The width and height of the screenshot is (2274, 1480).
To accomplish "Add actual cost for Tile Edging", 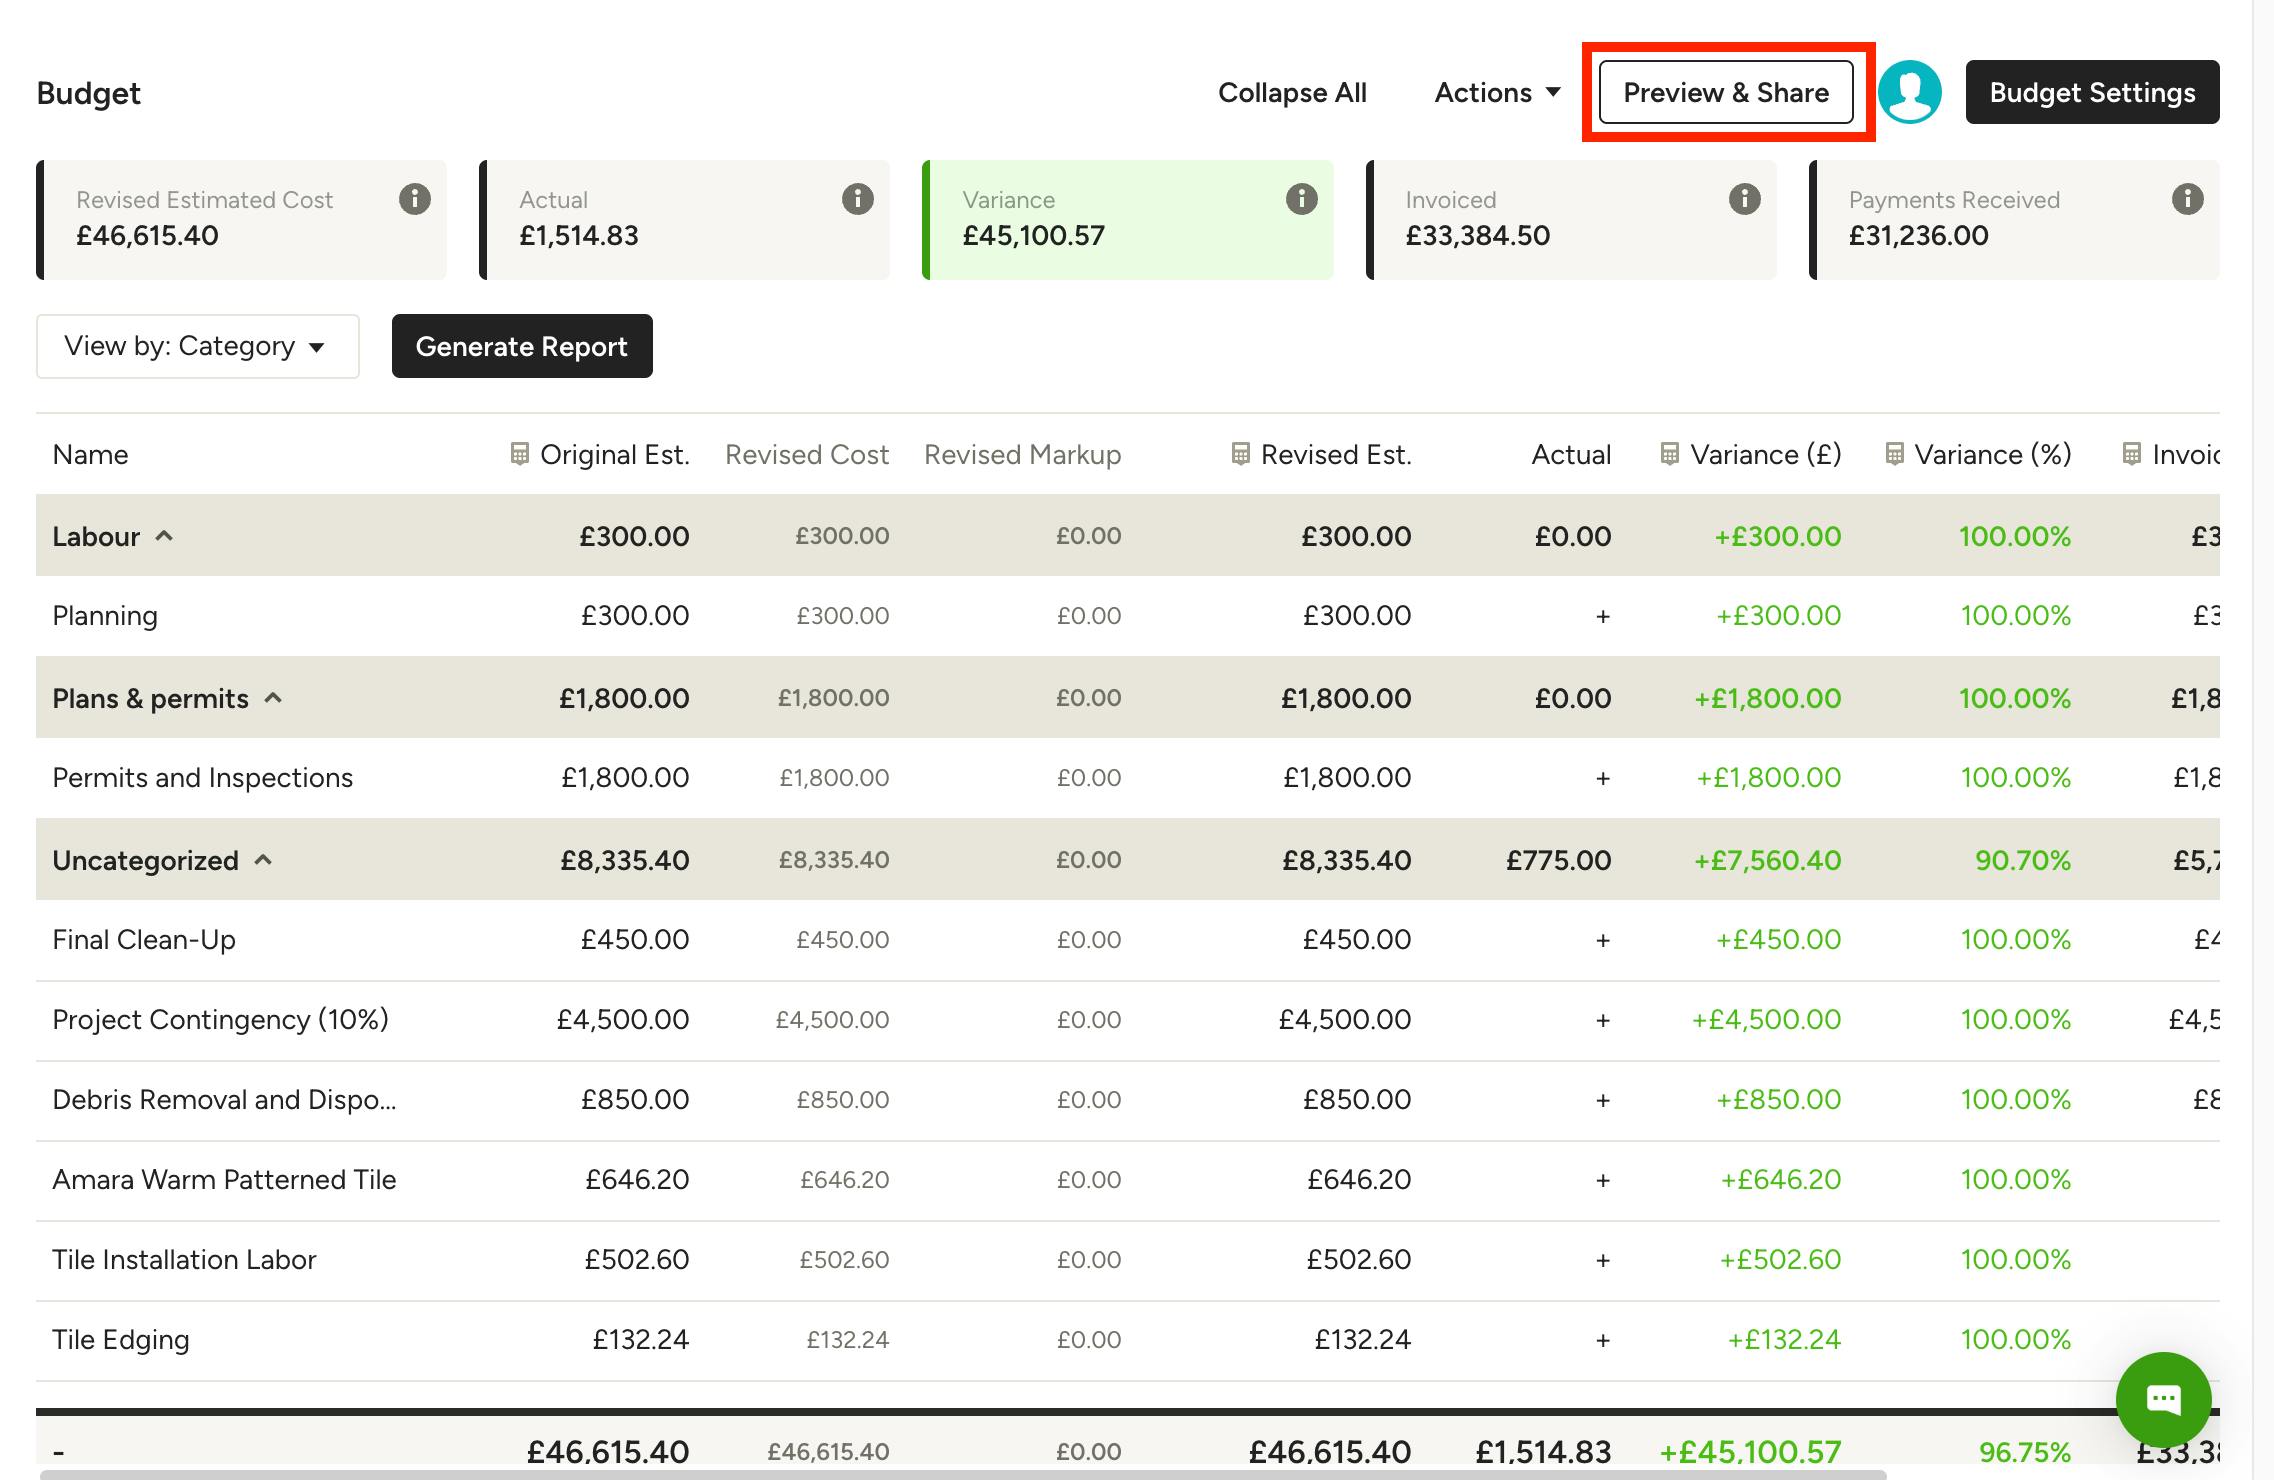I will coord(1603,1340).
